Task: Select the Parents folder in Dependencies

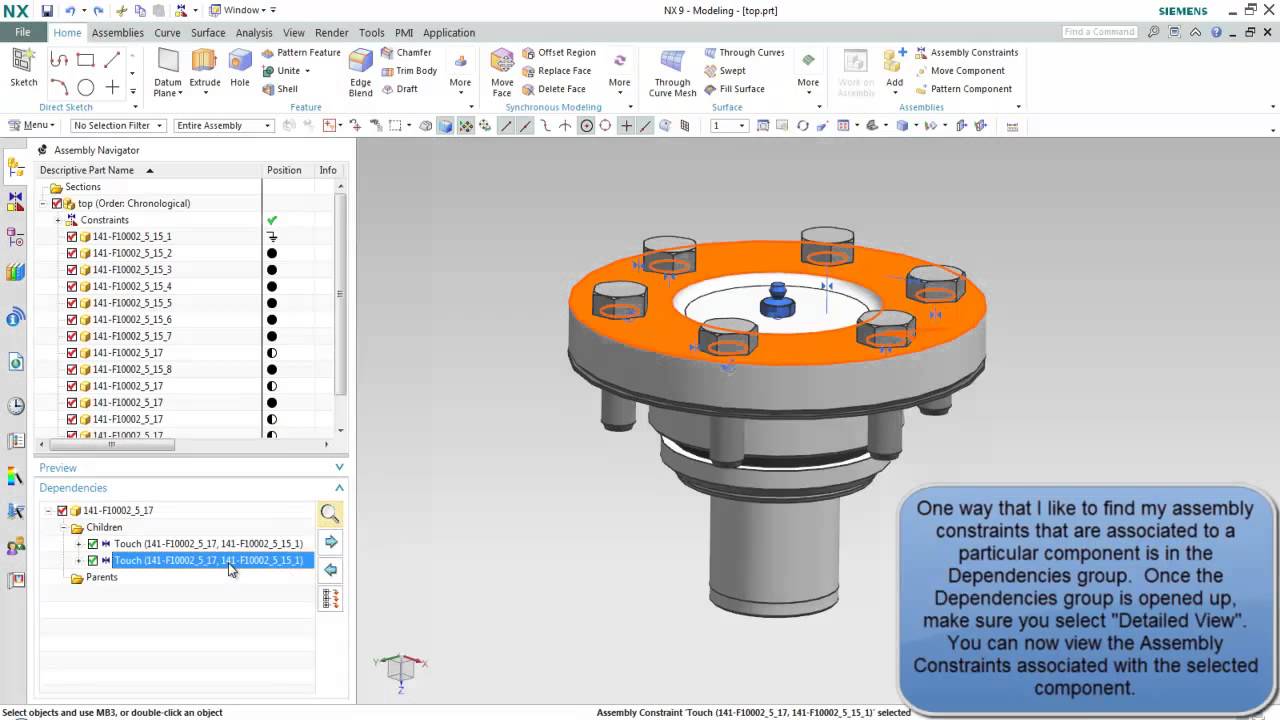Action: 95,578
